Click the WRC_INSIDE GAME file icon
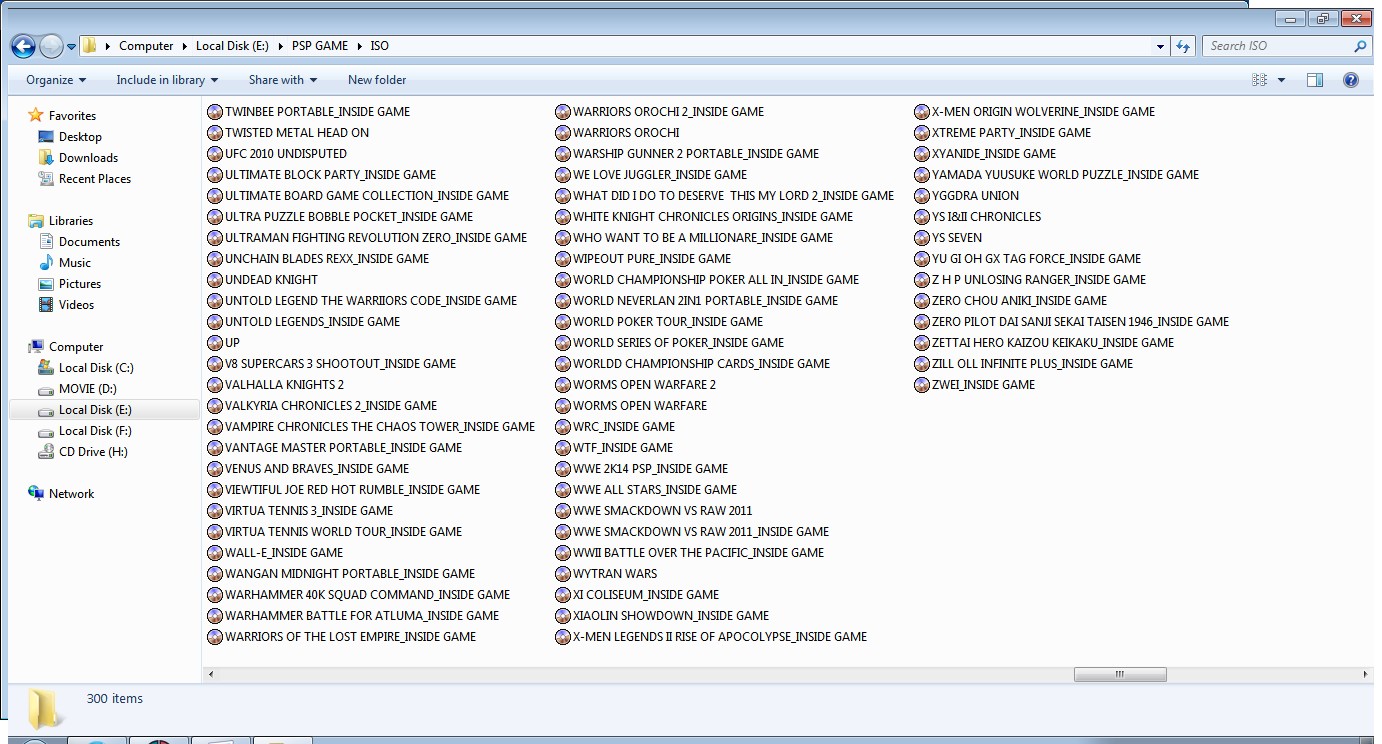 (563, 427)
